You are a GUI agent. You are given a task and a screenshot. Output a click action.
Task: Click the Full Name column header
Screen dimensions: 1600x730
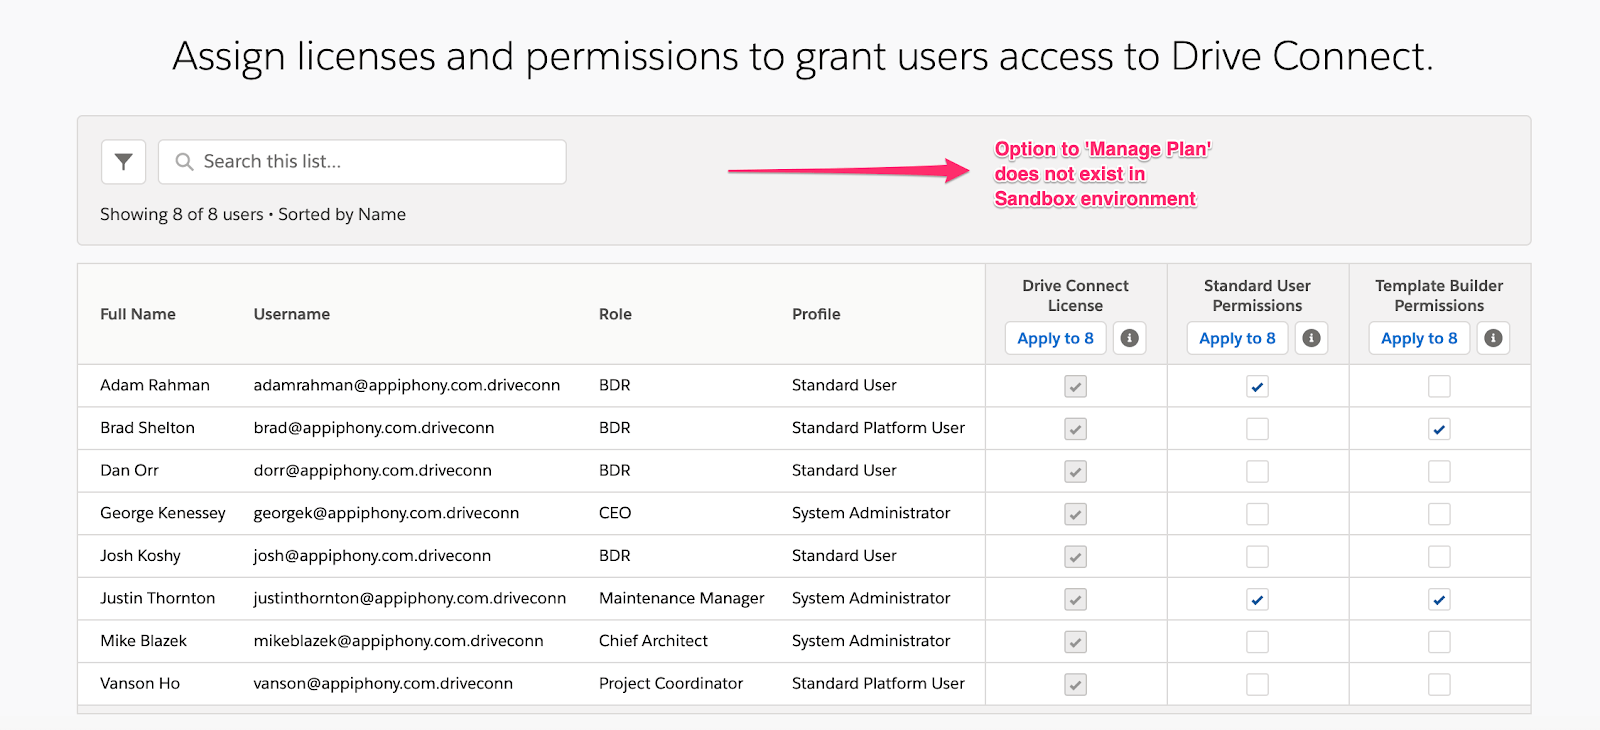pyautogui.click(x=138, y=314)
